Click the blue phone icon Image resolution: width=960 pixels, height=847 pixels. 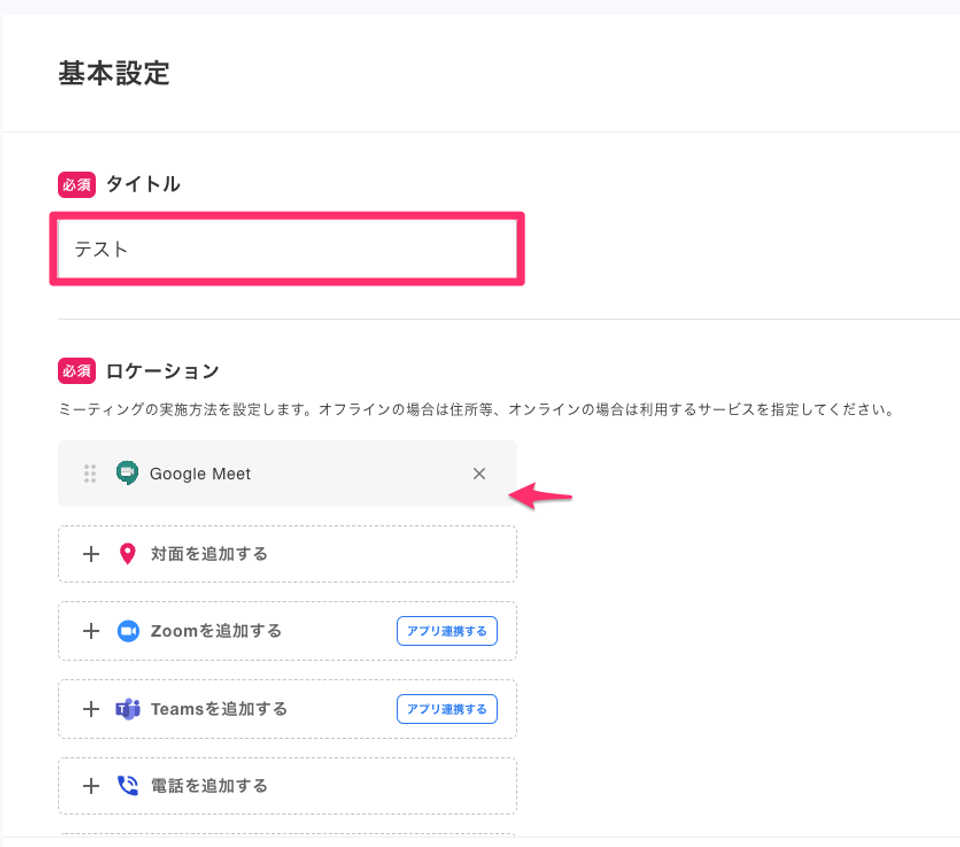click(x=128, y=786)
